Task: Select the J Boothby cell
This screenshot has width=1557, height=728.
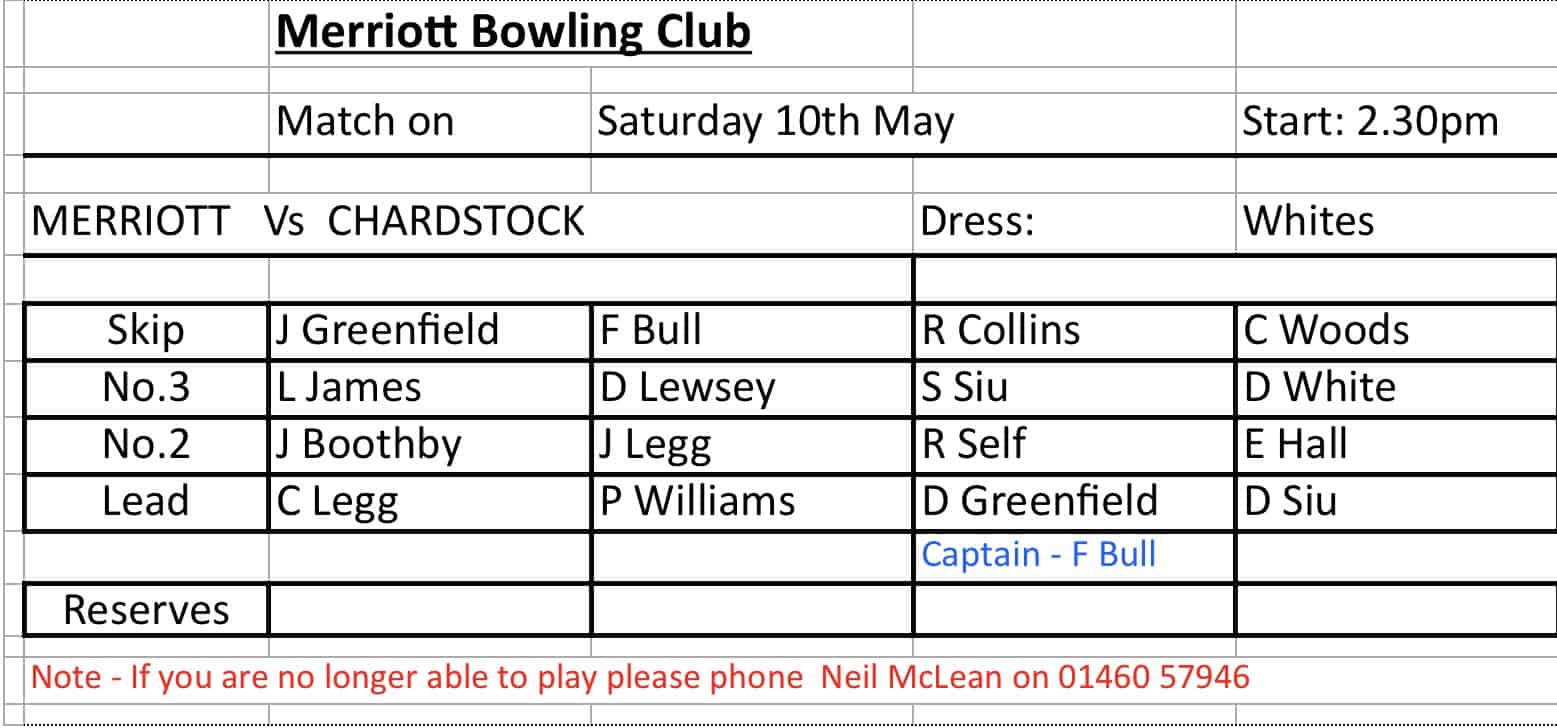Action: pos(369,445)
